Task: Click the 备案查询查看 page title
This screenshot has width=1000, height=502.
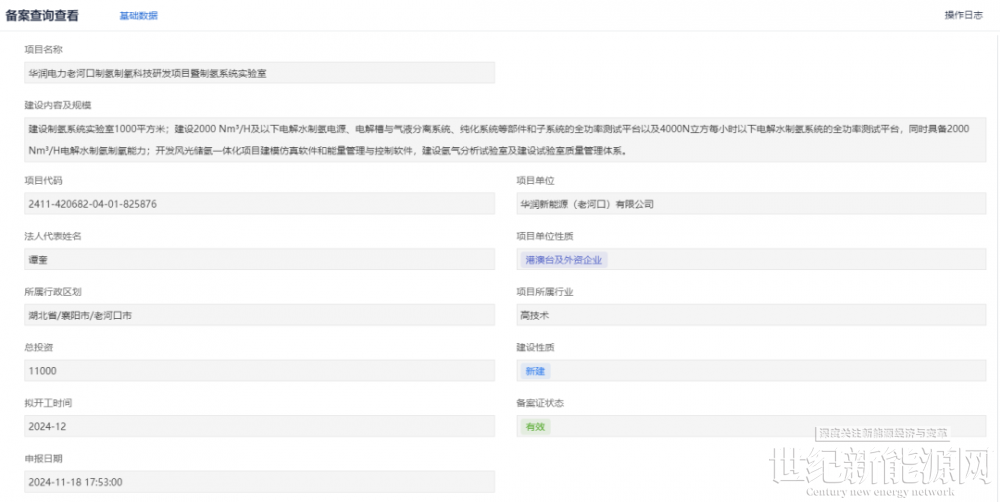Action: click(46, 15)
